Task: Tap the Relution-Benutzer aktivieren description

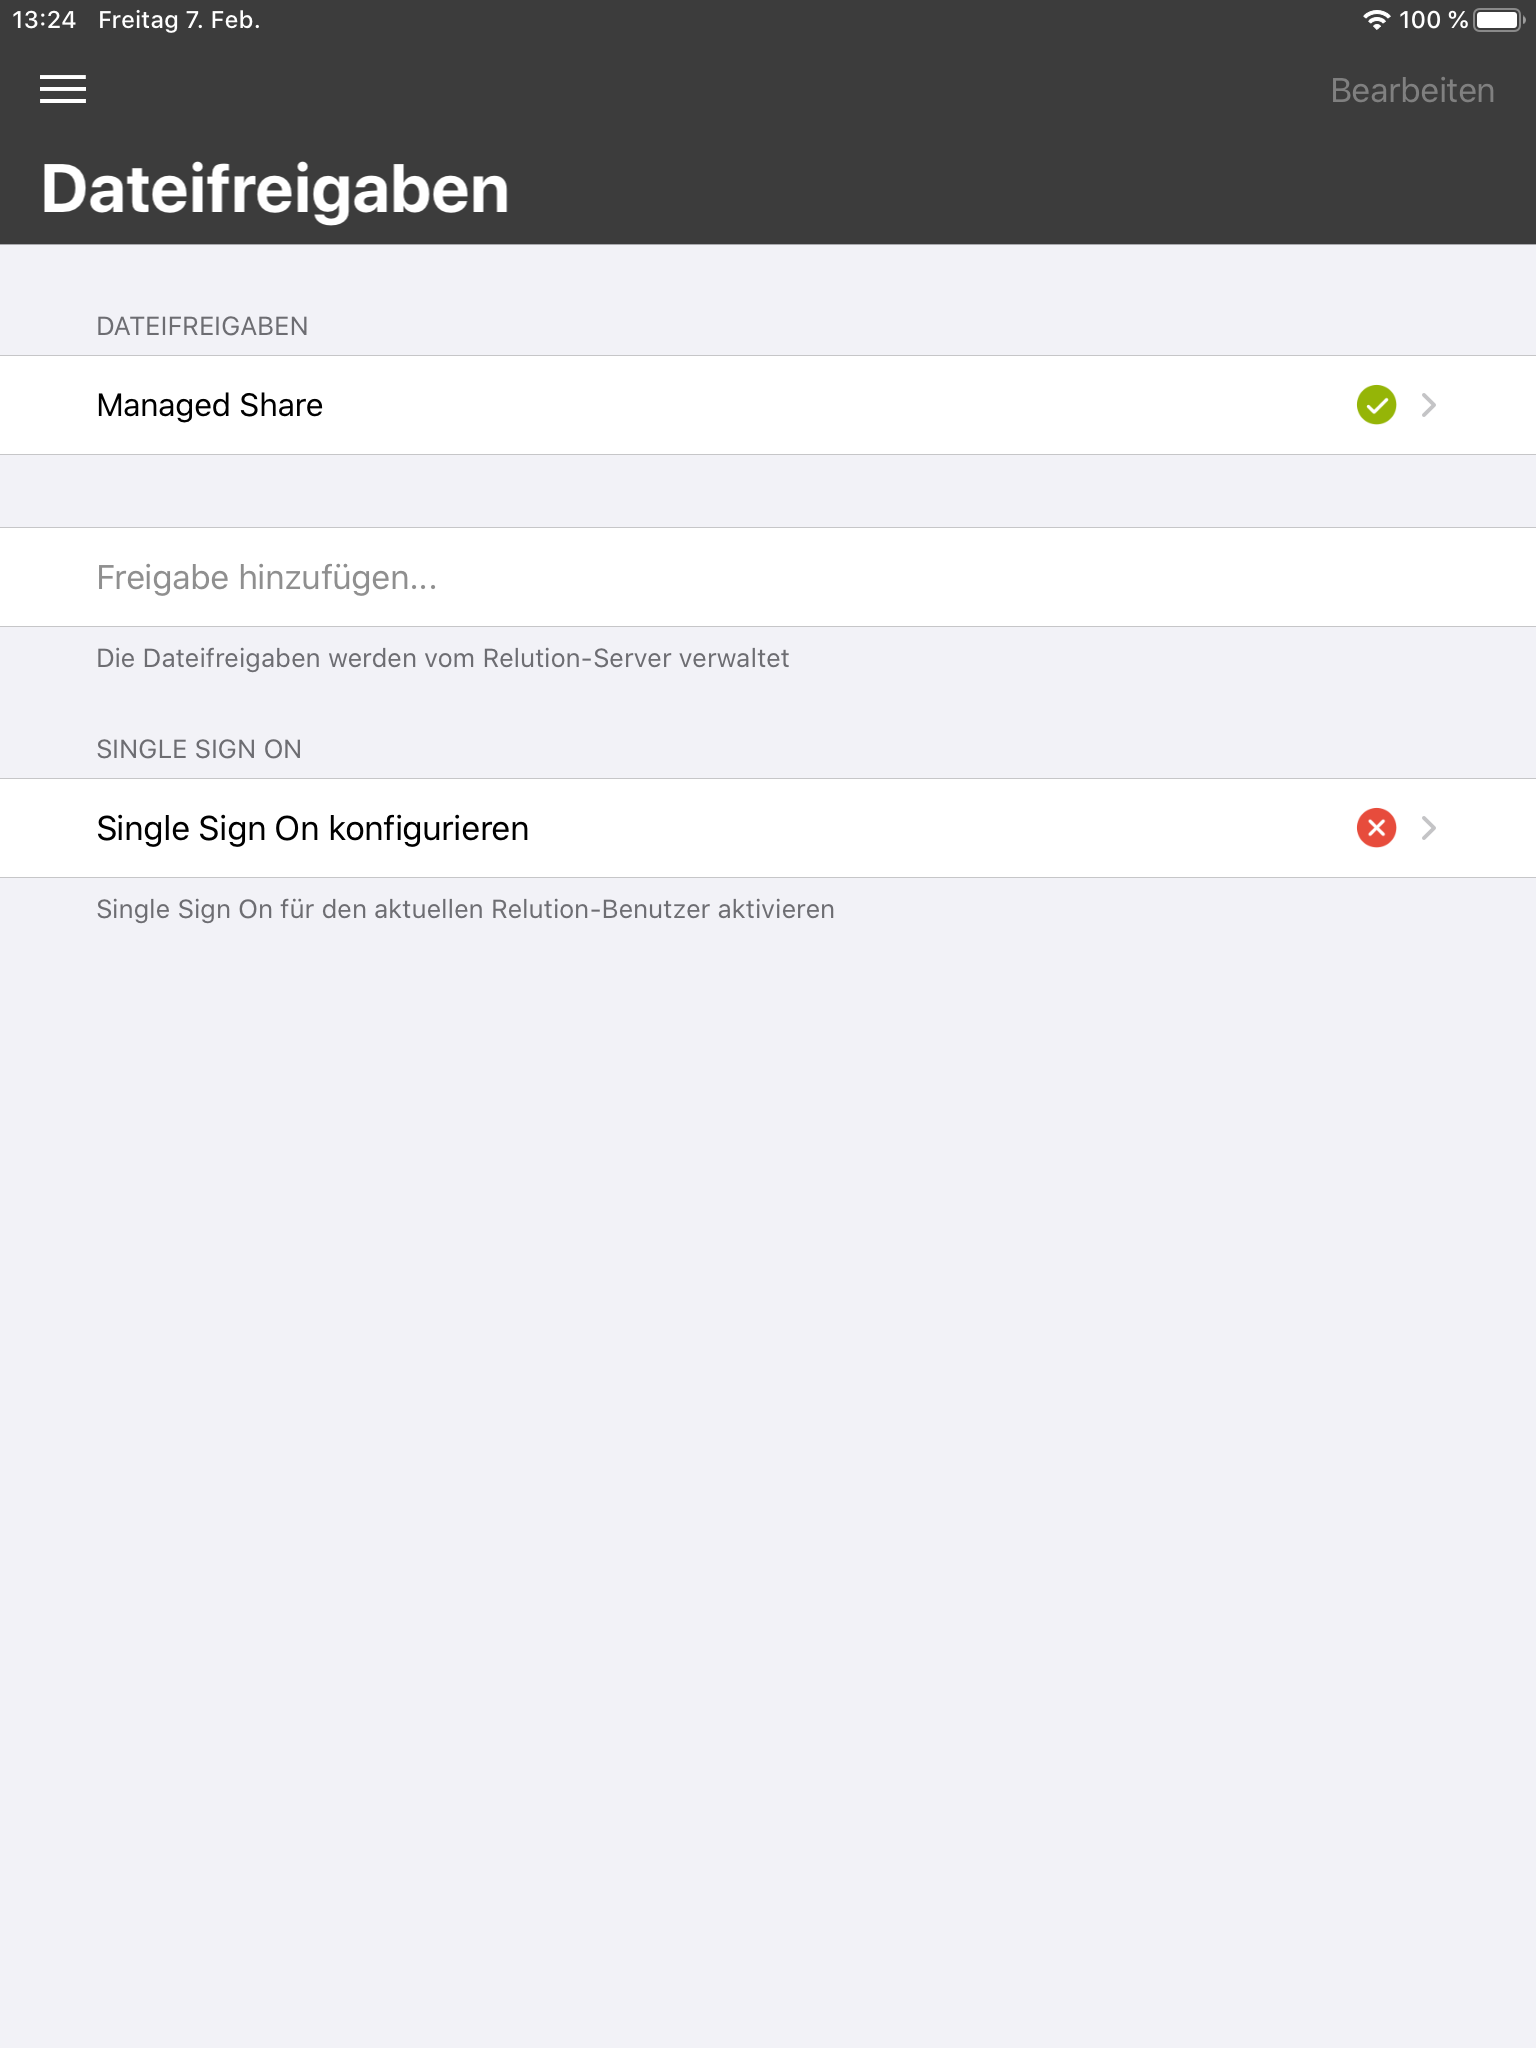Action: click(x=465, y=909)
